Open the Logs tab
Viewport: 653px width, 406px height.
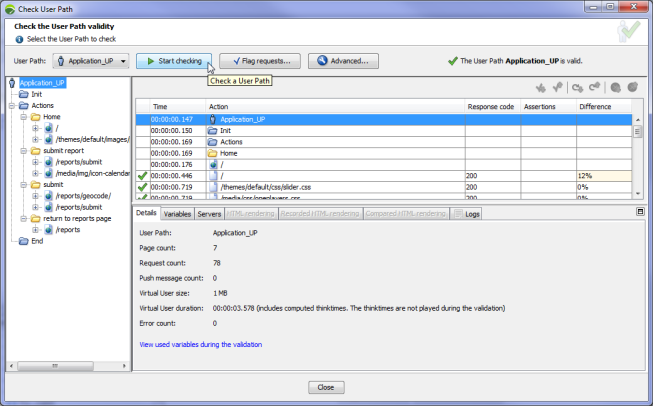click(x=467, y=213)
